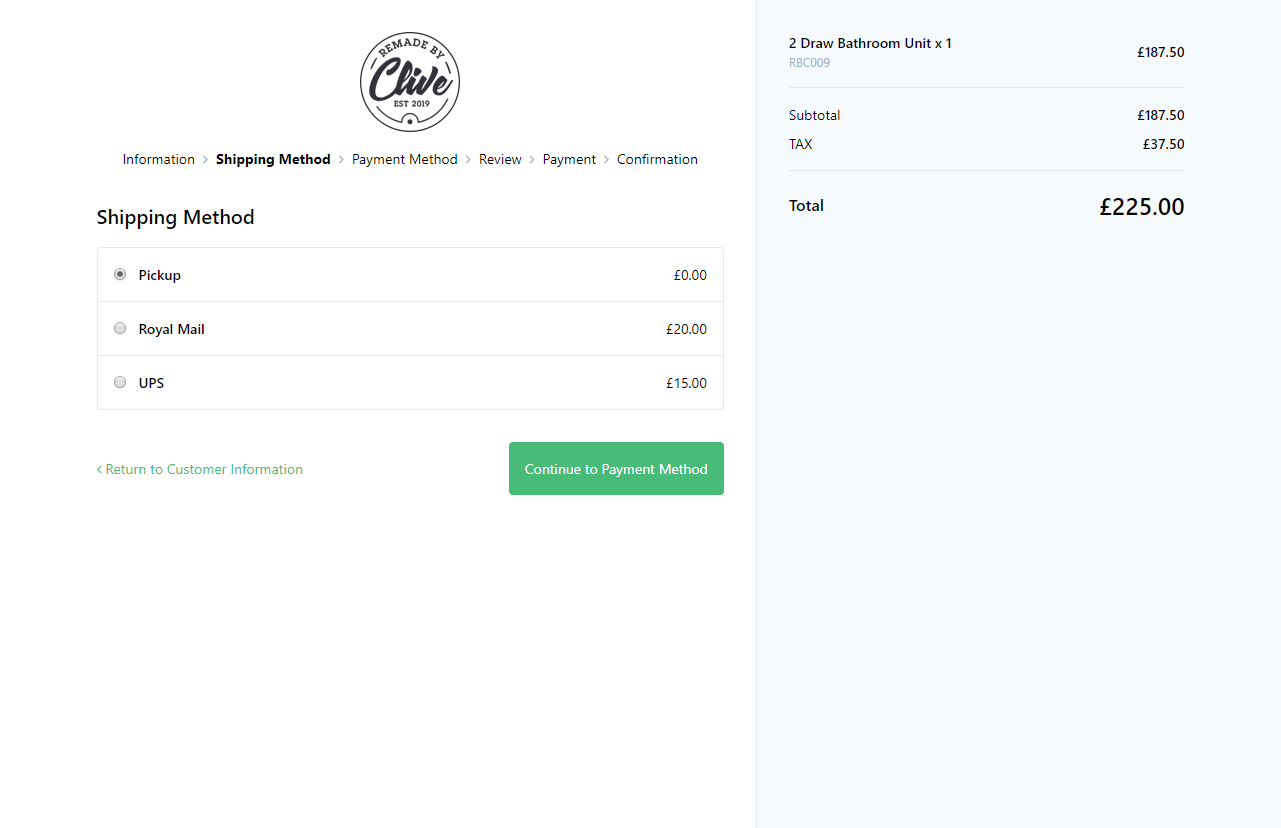Click the UPS £15.00 price
The height and width of the screenshot is (828, 1281).
(686, 383)
